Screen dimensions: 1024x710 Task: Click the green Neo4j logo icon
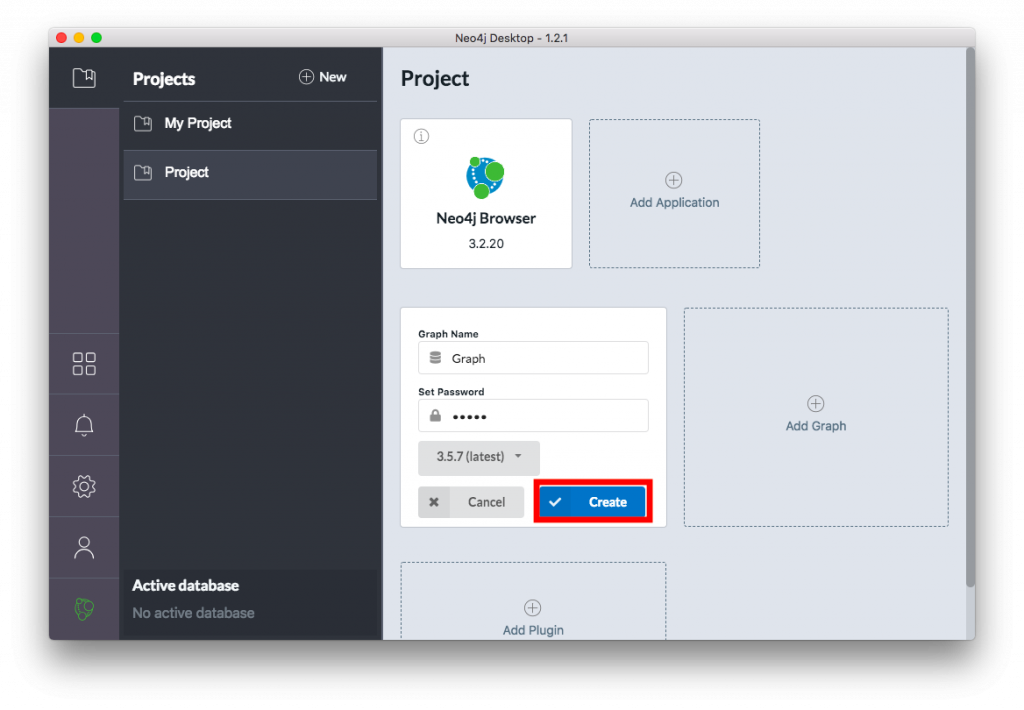coord(84,609)
